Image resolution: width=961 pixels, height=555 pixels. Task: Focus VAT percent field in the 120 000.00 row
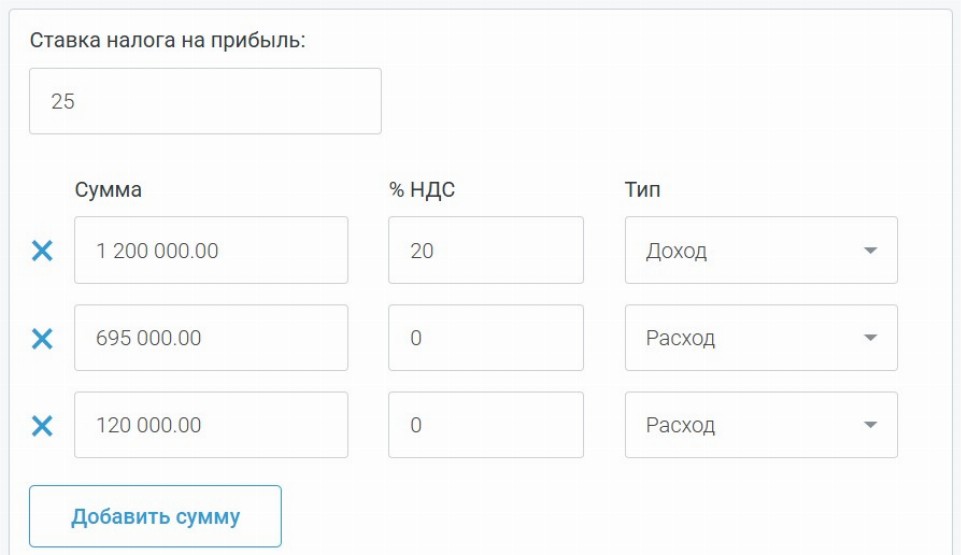[485, 425]
